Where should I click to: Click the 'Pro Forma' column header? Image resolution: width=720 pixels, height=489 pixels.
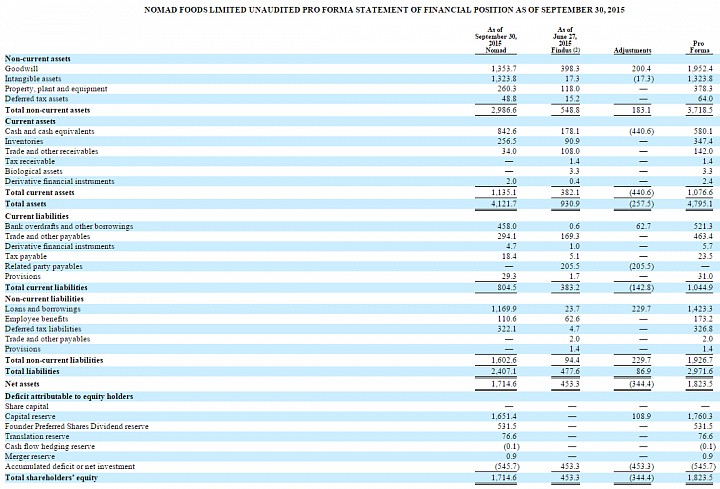(x=698, y=47)
